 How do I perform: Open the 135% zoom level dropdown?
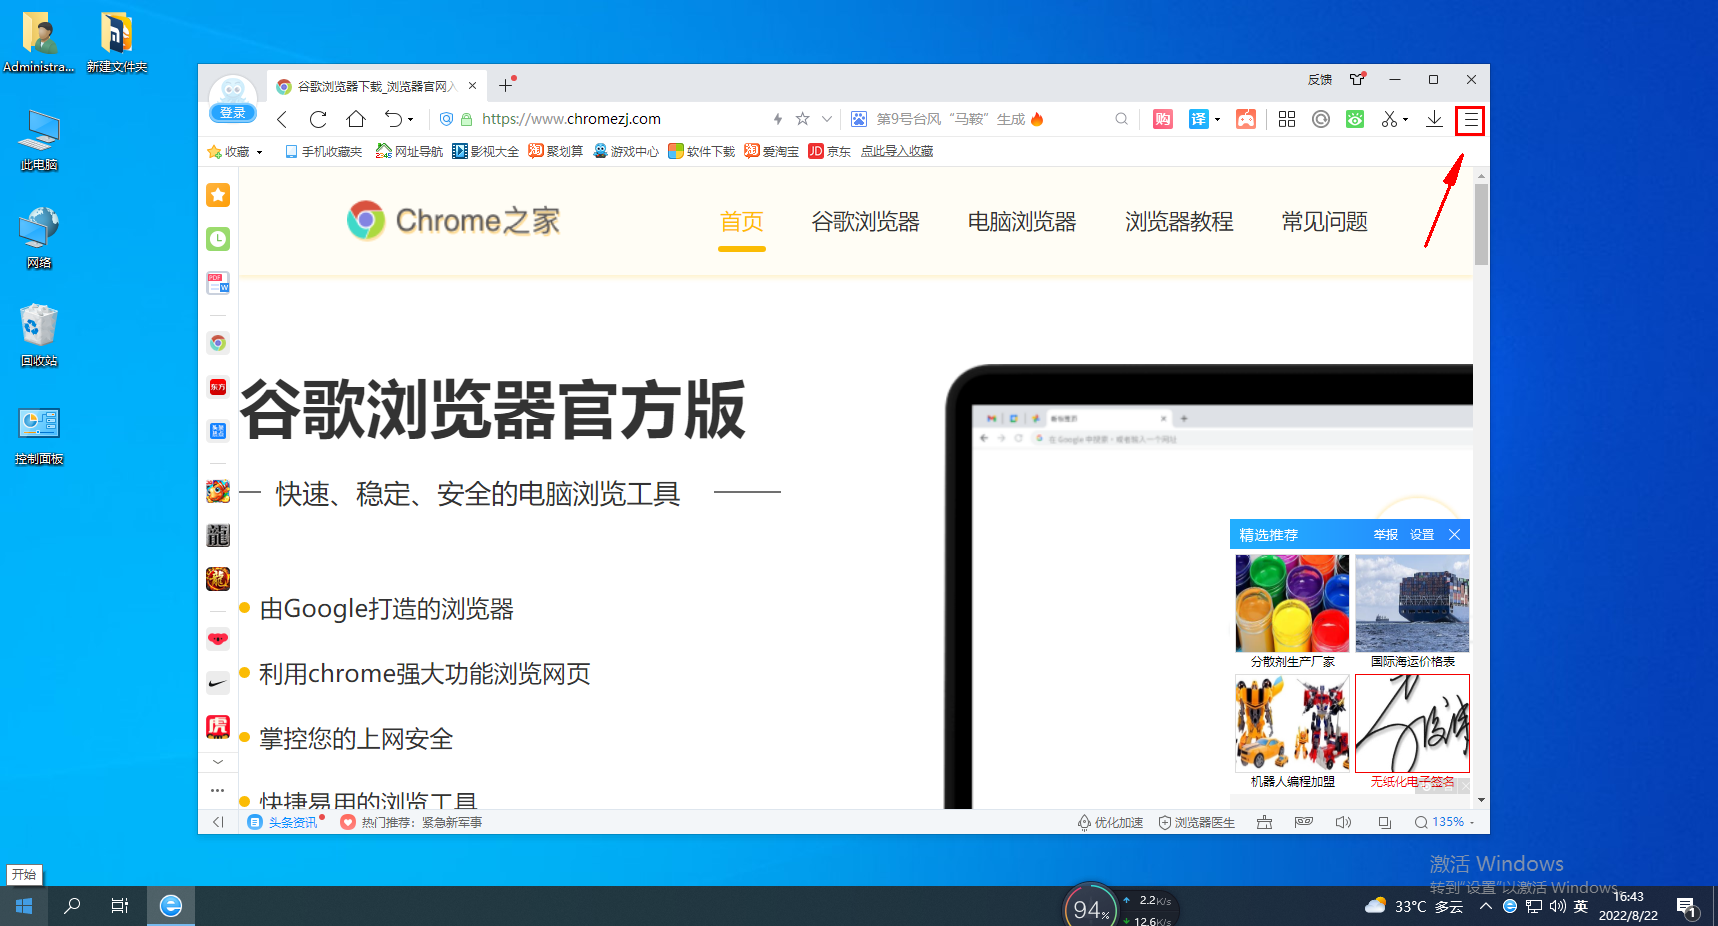[1444, 822]
